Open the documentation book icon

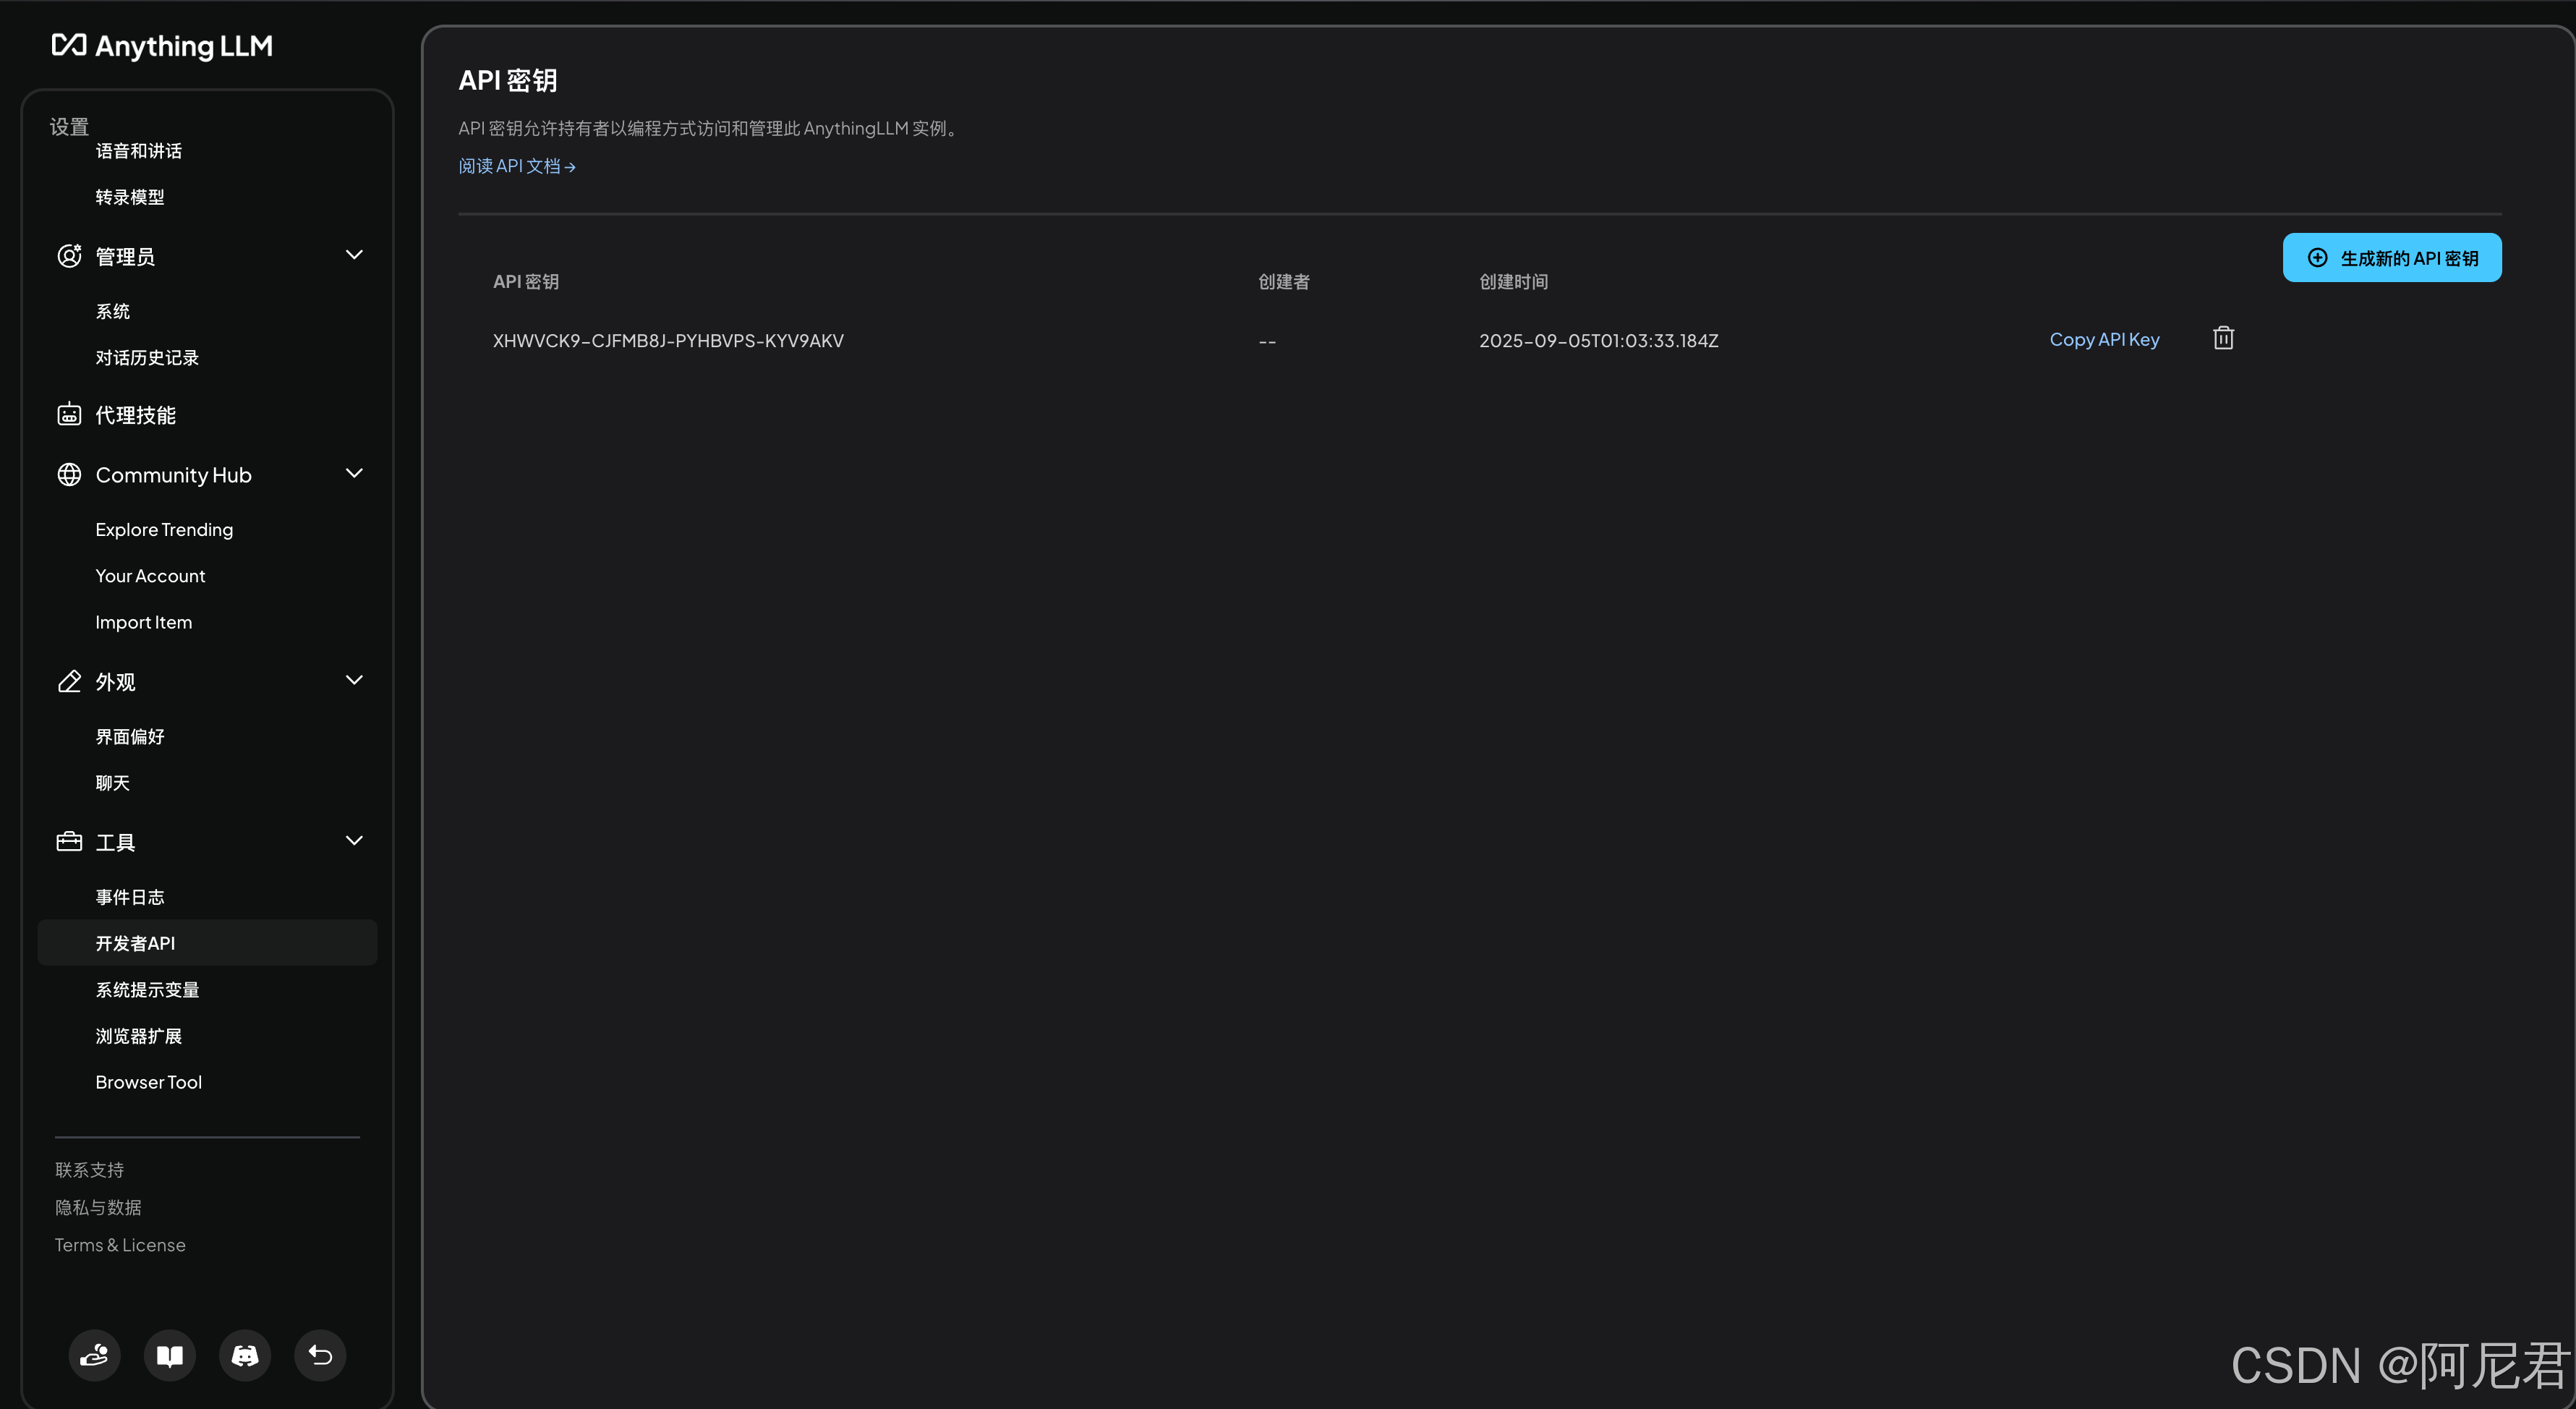pos(170,1355)
